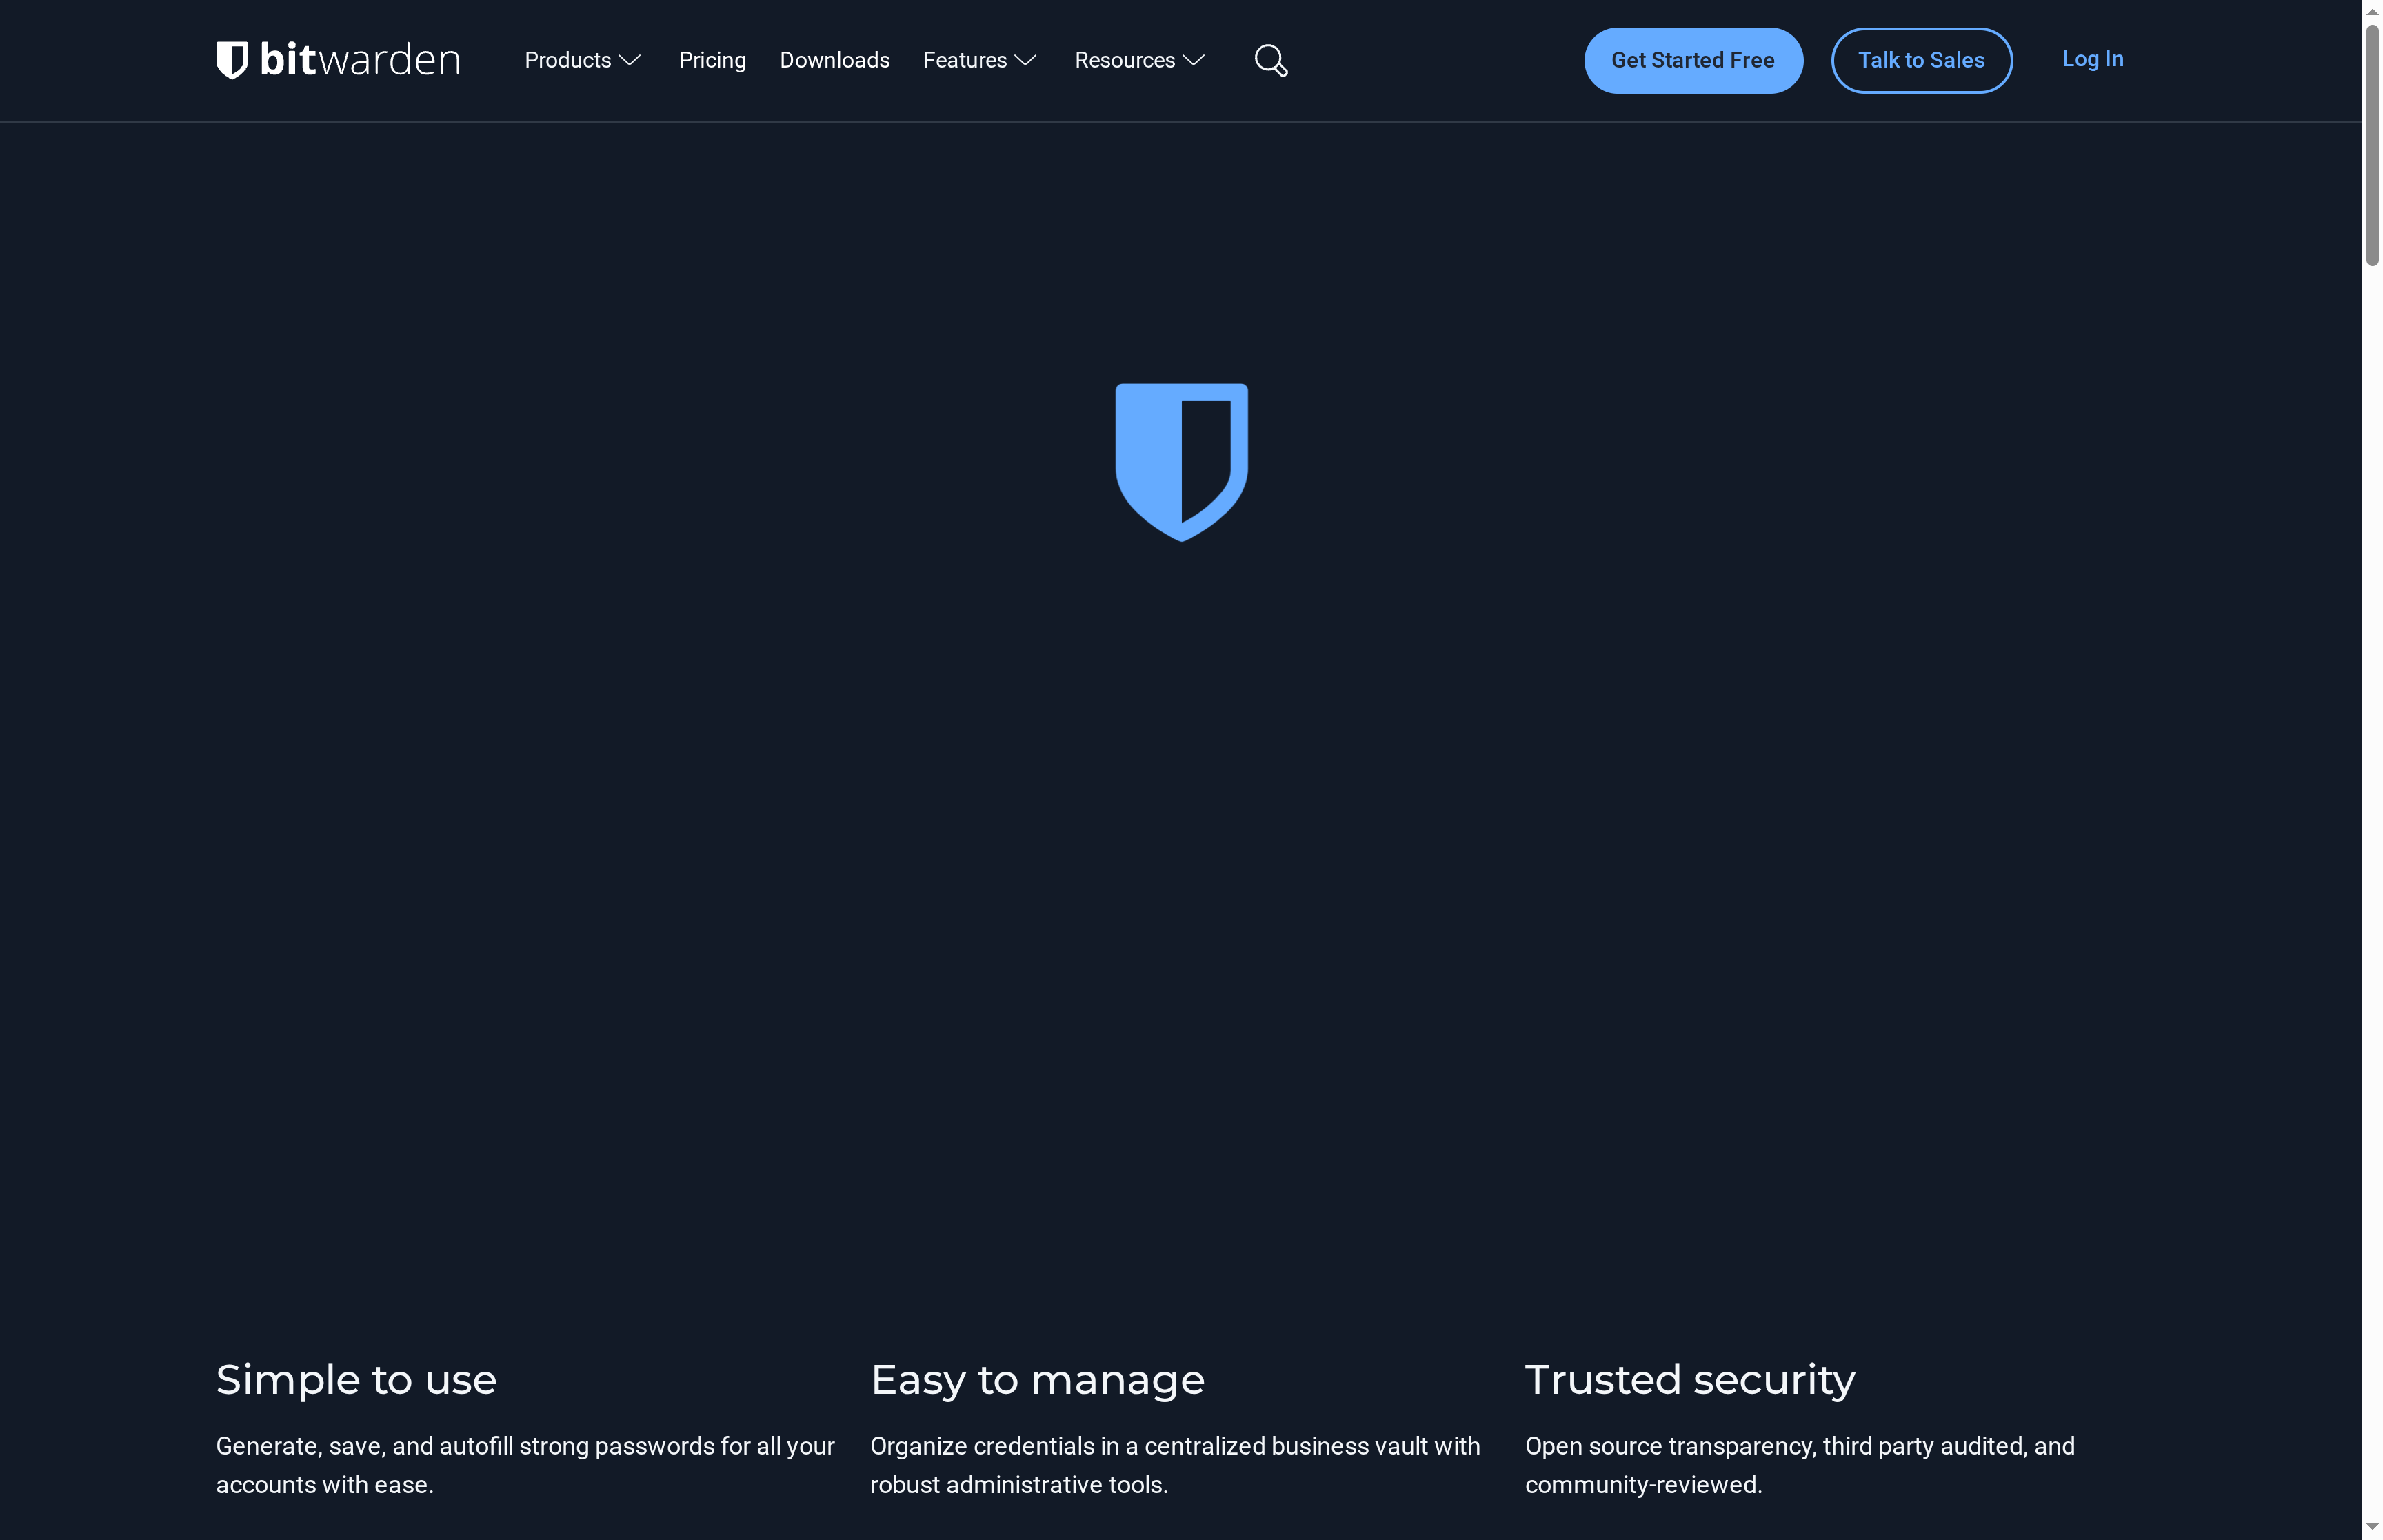Viewport: 2383px width, 1540px height.
Task: Expand the Features dropdown menu
Action: (x=980, y=60)
